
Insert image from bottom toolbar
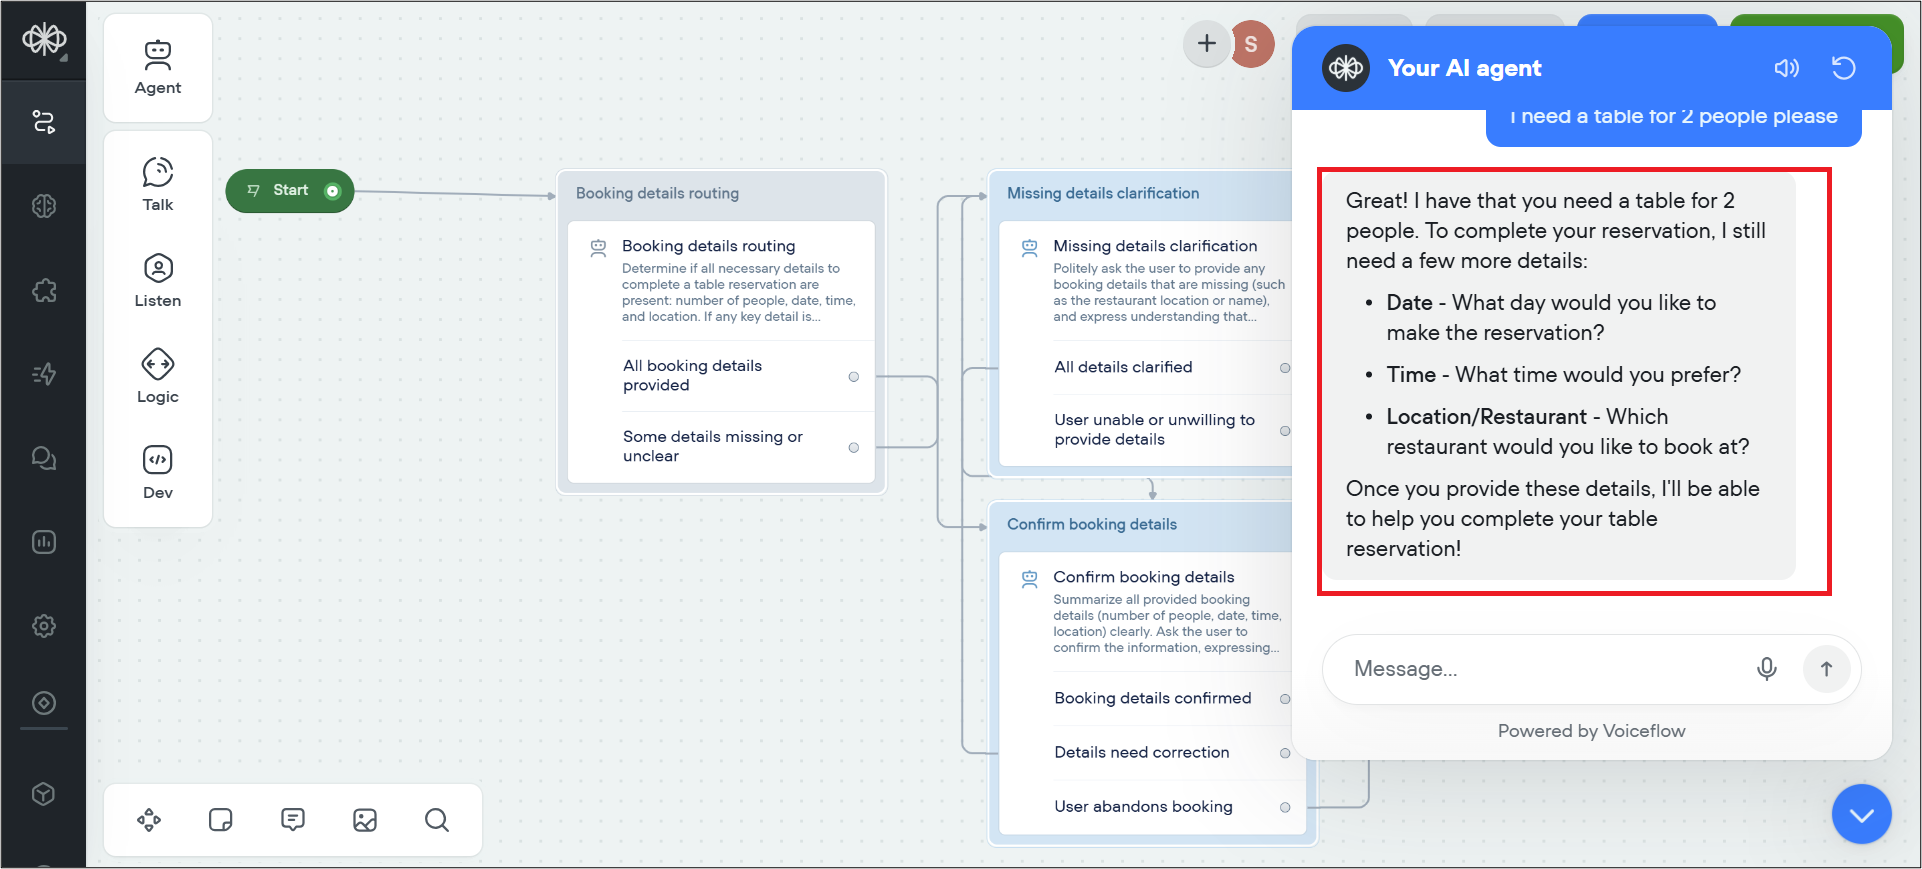pyautogui.click(x=365, y=820)
